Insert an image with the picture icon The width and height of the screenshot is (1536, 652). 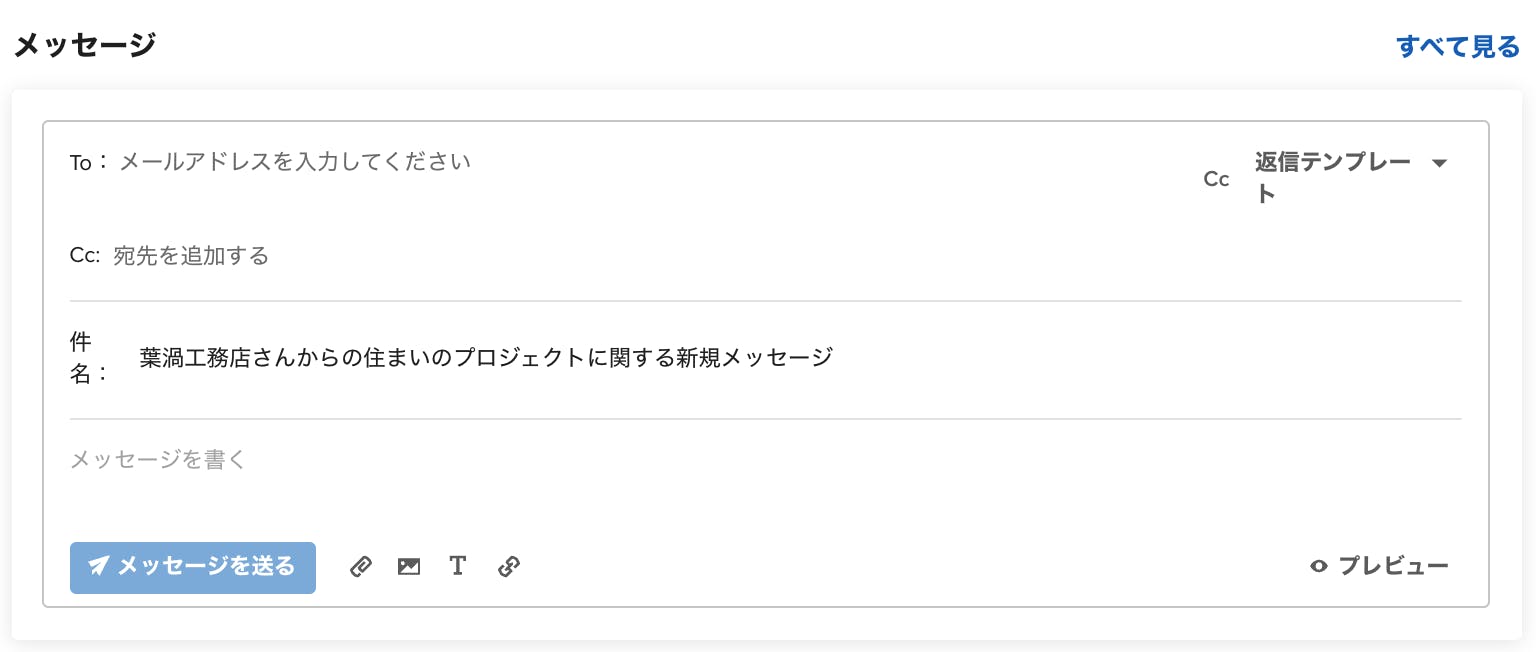pos(409,567)
